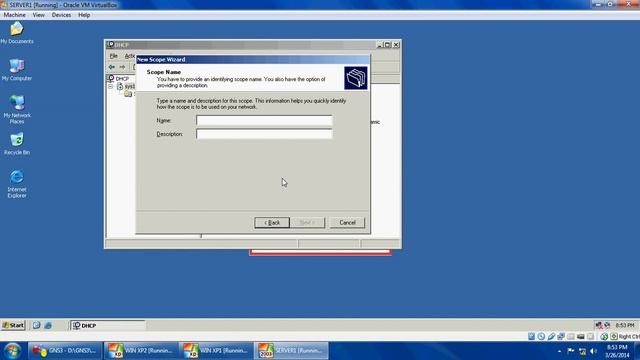Screen dimensions: 640x360
Task: Open the VirtualBox Devices menu
Action: (61, 15)
